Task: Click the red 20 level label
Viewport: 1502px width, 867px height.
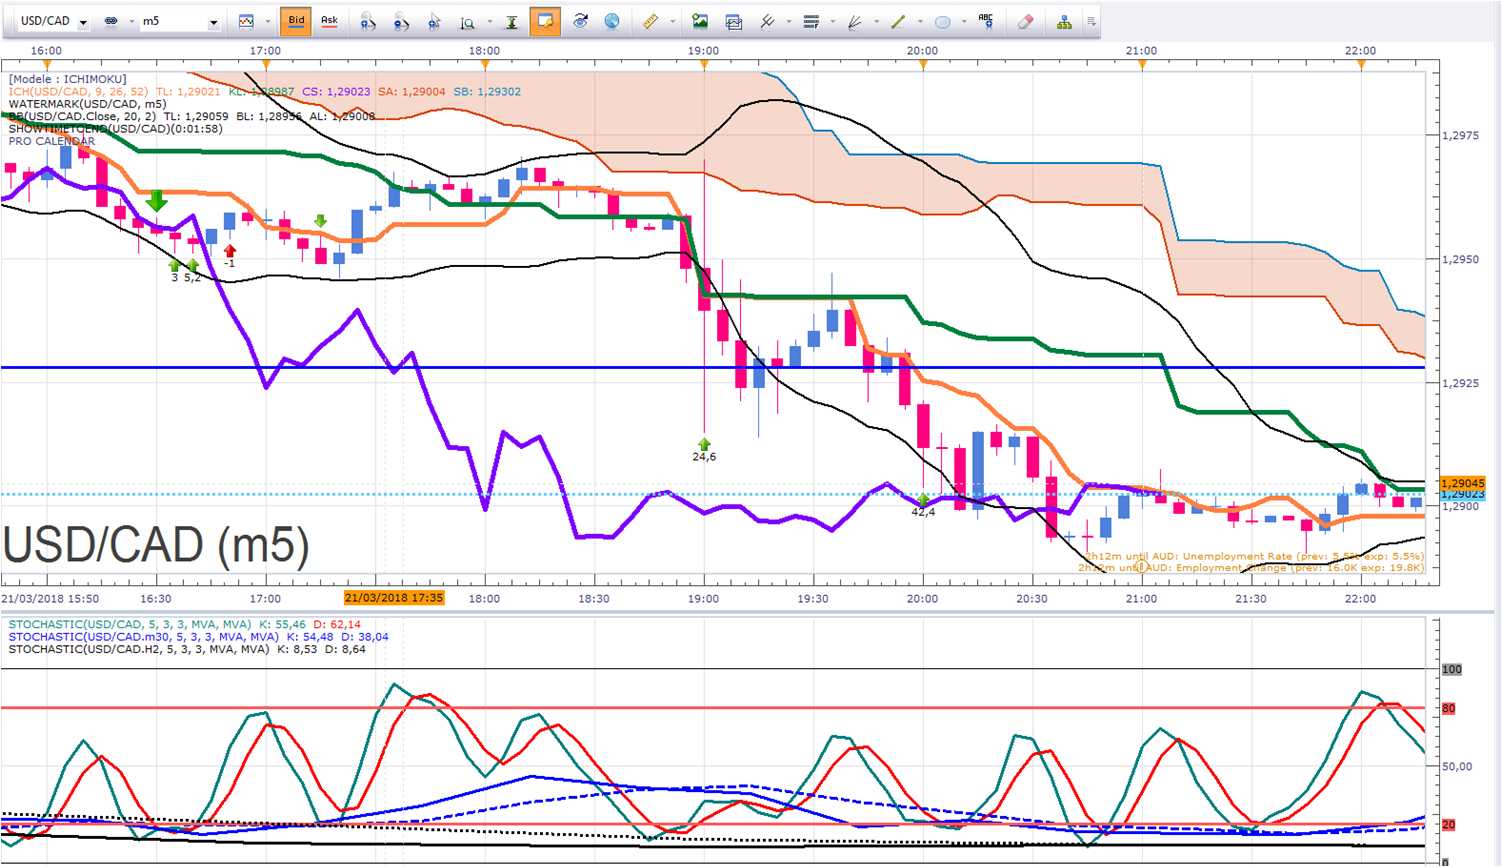Action: 1448,825
